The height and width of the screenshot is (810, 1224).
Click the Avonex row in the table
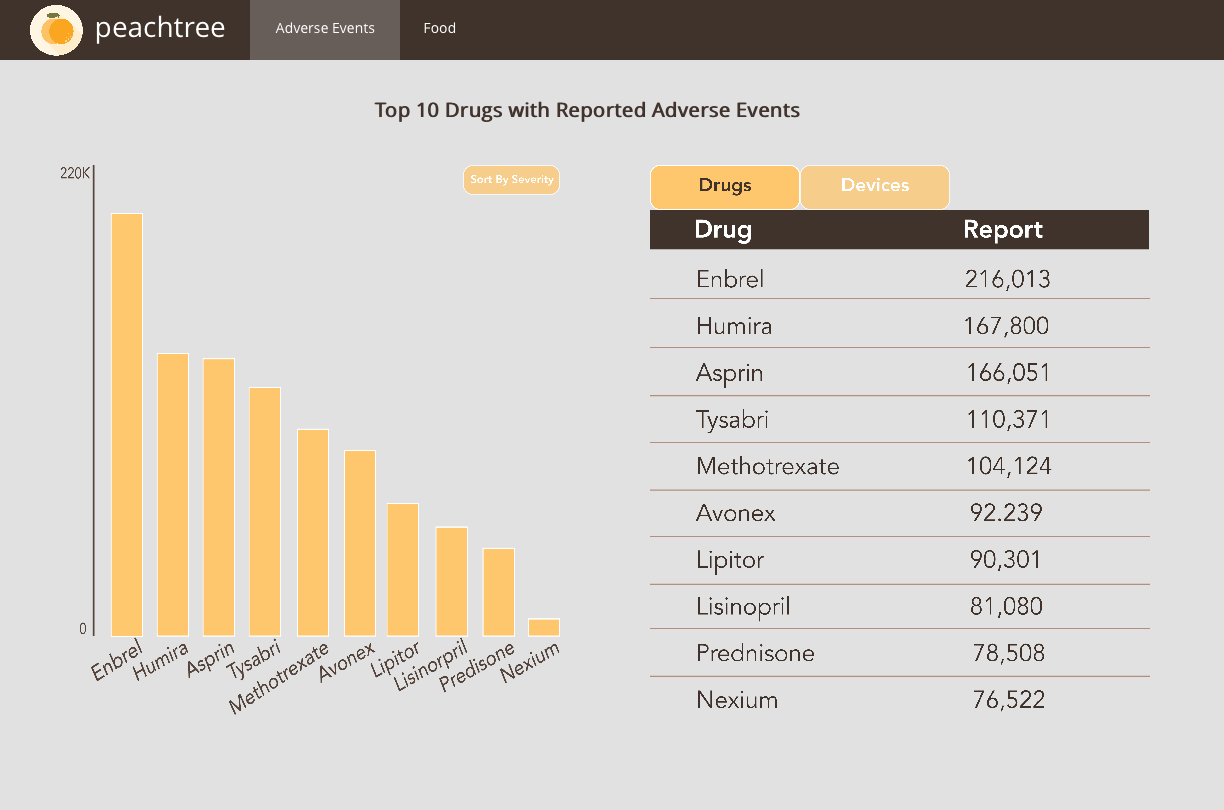900,513
